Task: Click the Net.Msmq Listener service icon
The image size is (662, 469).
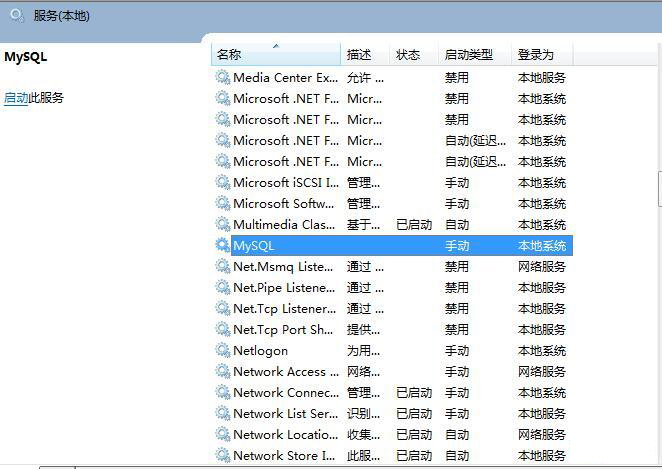Action: pyautogui.click(x=222, y=266)
